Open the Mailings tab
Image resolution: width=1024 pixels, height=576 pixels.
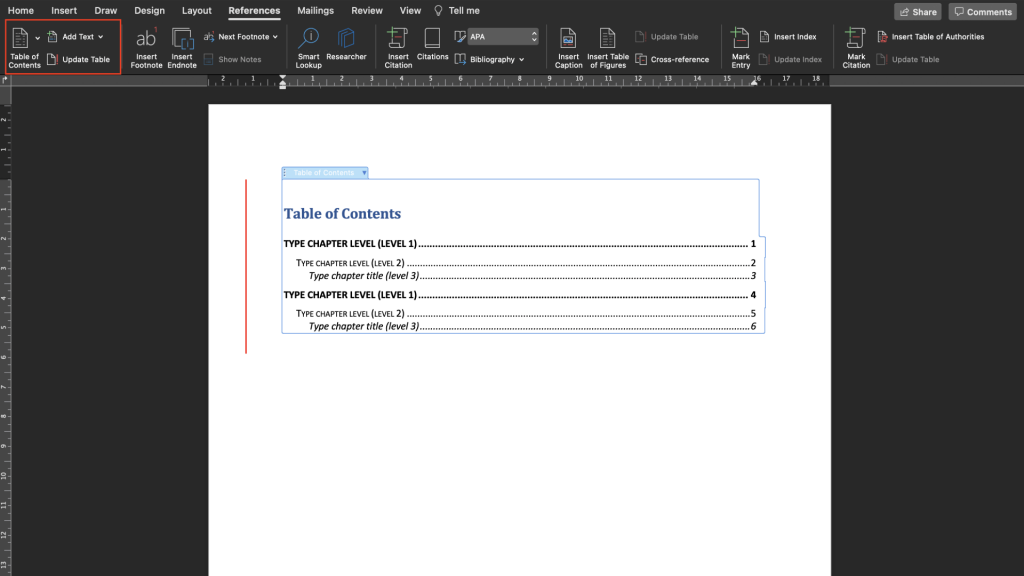click(x=315, y=10)
